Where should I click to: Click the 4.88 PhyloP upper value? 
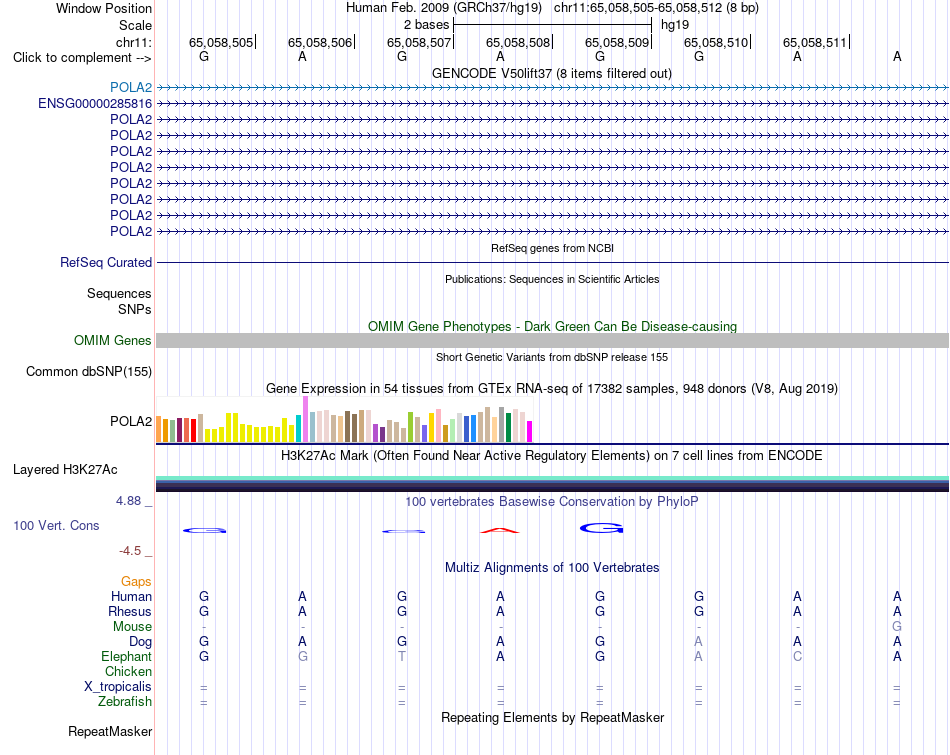[x=128, y=501]
